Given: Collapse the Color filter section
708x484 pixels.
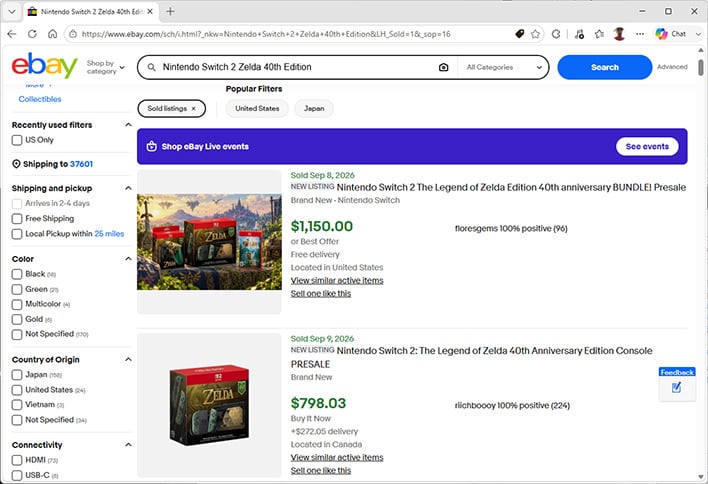Looking at the screenshot, I should pyautogui.click(x=128, y=259).
